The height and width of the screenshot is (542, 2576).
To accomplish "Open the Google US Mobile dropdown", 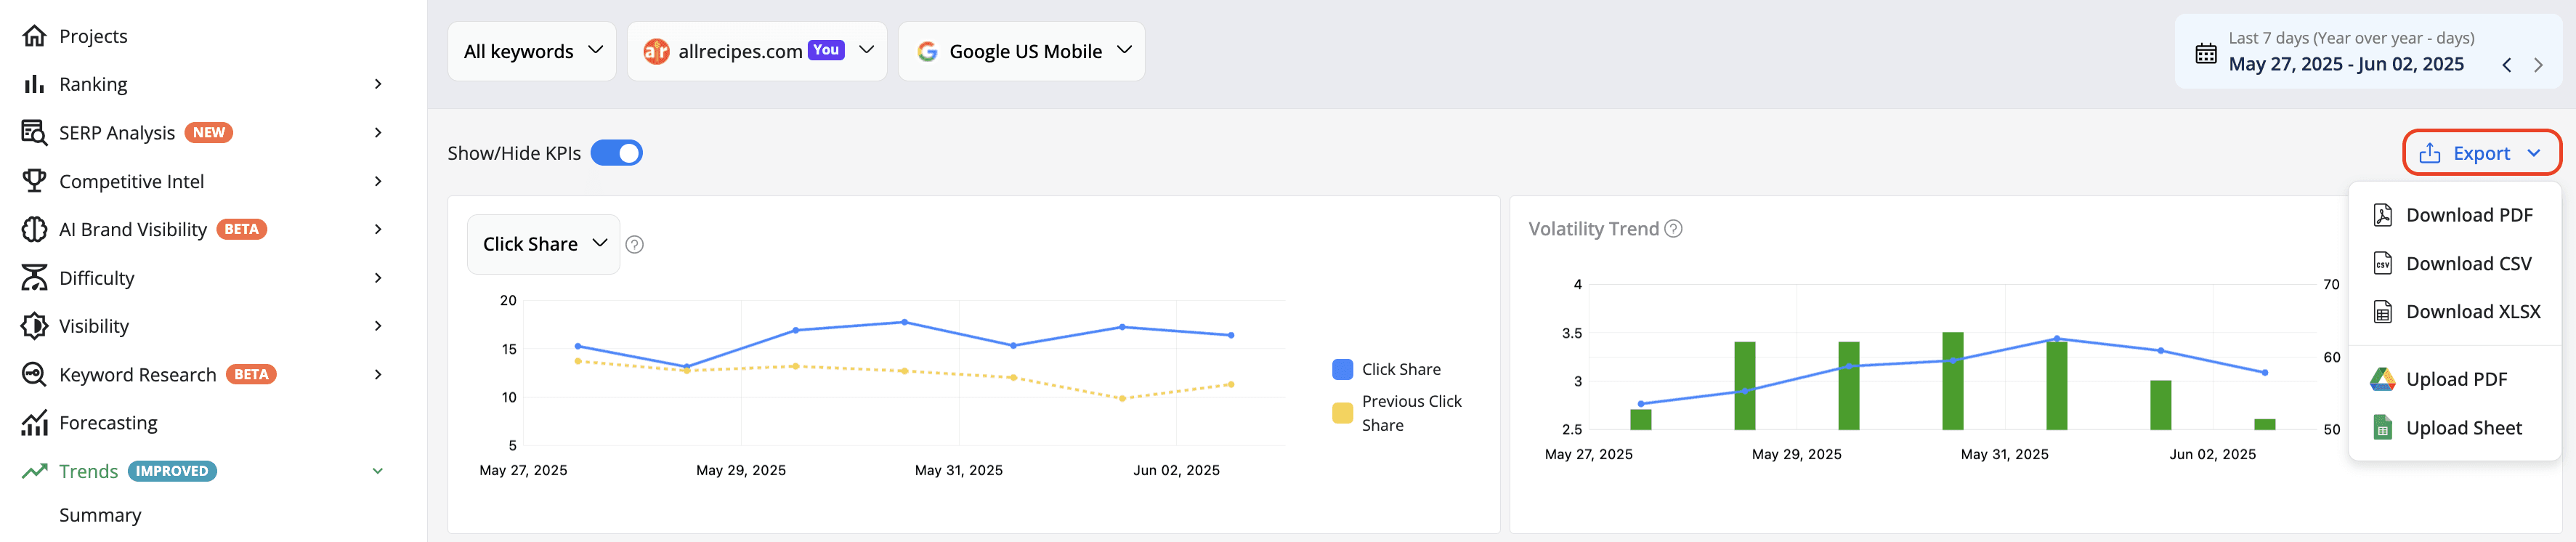I will click(1021, 51).
